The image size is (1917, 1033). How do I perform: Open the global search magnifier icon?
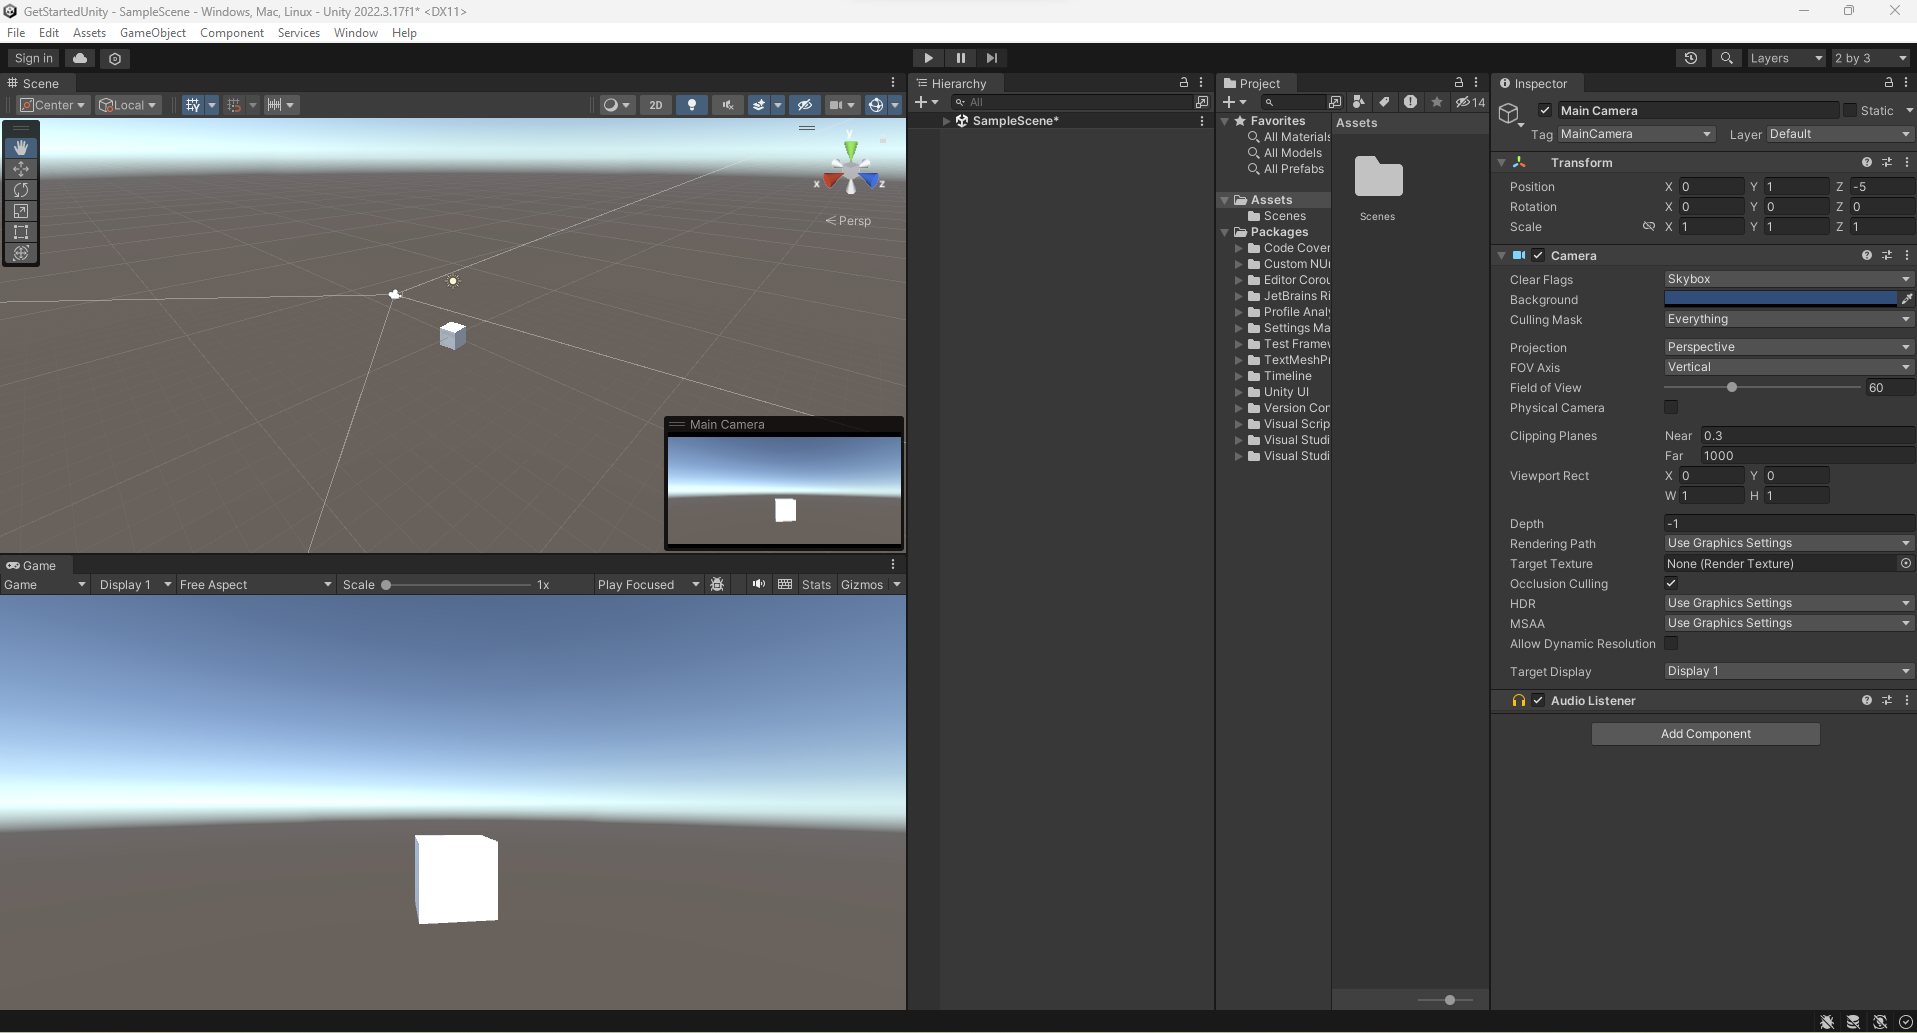coord(1726,58)
